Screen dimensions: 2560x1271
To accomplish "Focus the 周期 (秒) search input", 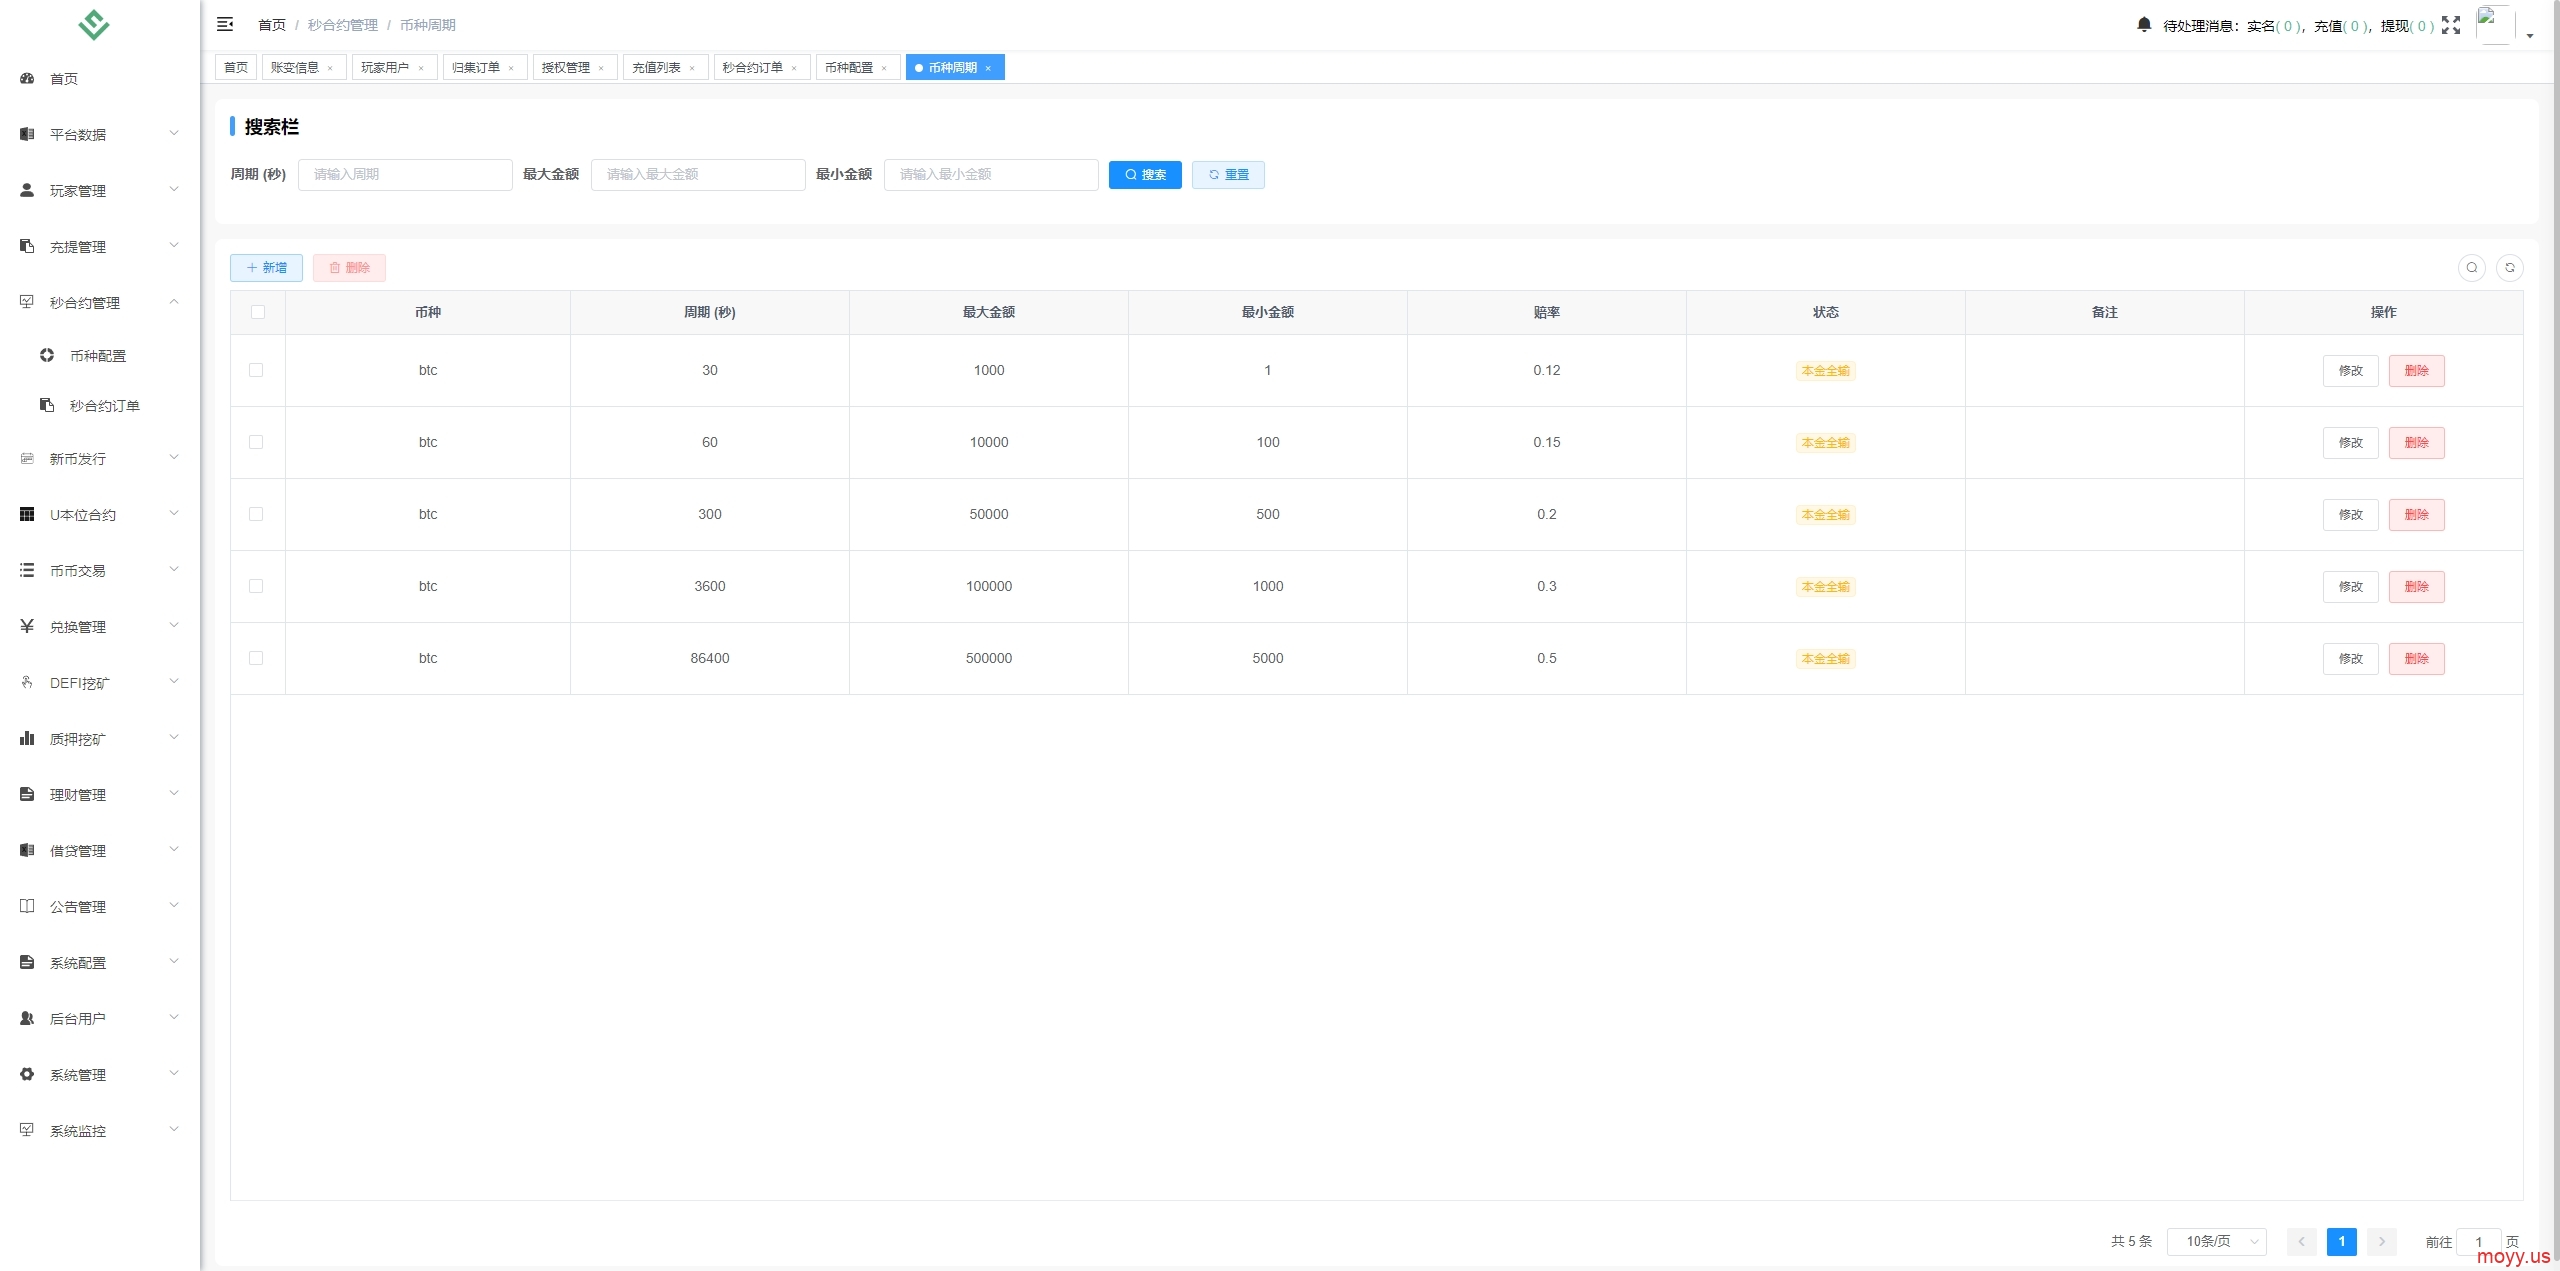I will [x=405, y=174].
